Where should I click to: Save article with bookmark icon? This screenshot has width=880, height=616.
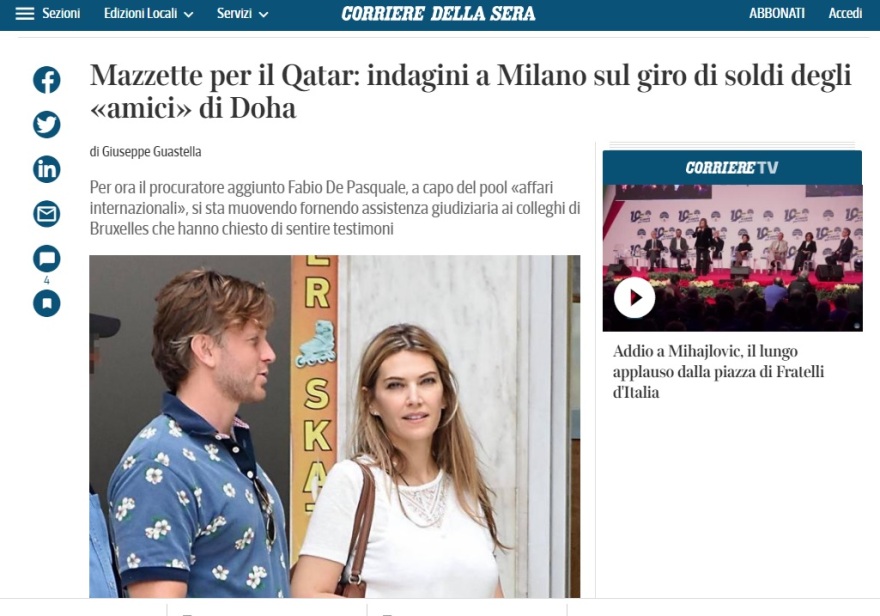pos(47,304)
